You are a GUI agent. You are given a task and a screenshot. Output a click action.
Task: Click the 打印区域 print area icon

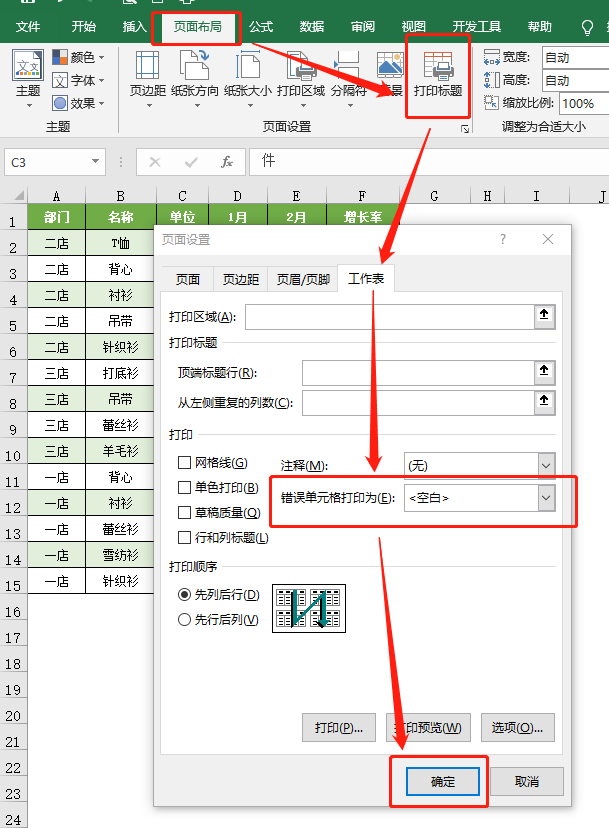[x=301, y=66]
